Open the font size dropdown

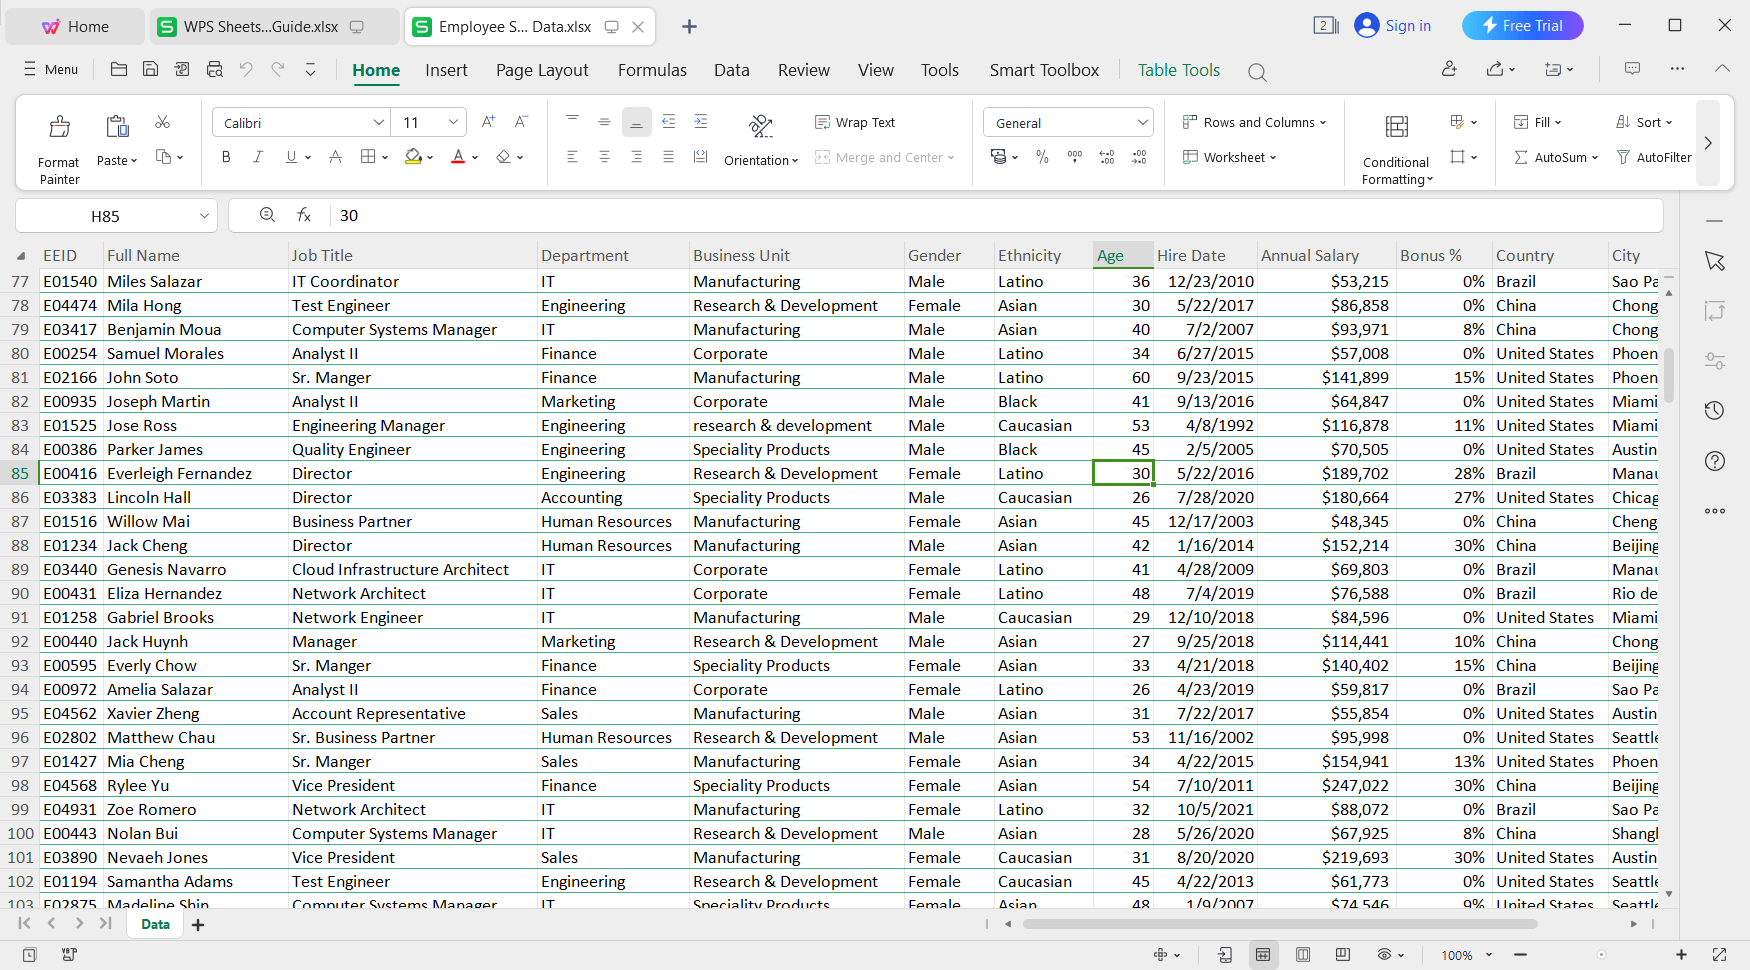(x=453, y=121)
